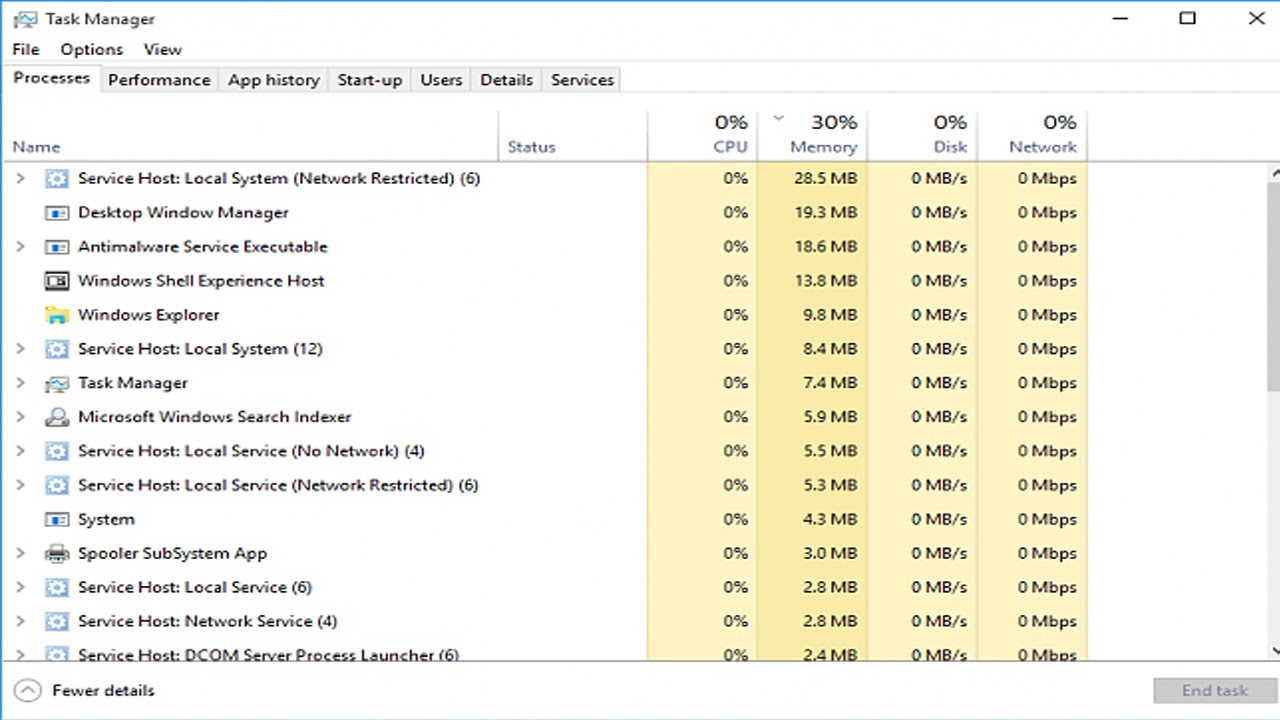
Task: Expand Service Host: Local Service (No Network) group
Action: (x=20, y=450)
